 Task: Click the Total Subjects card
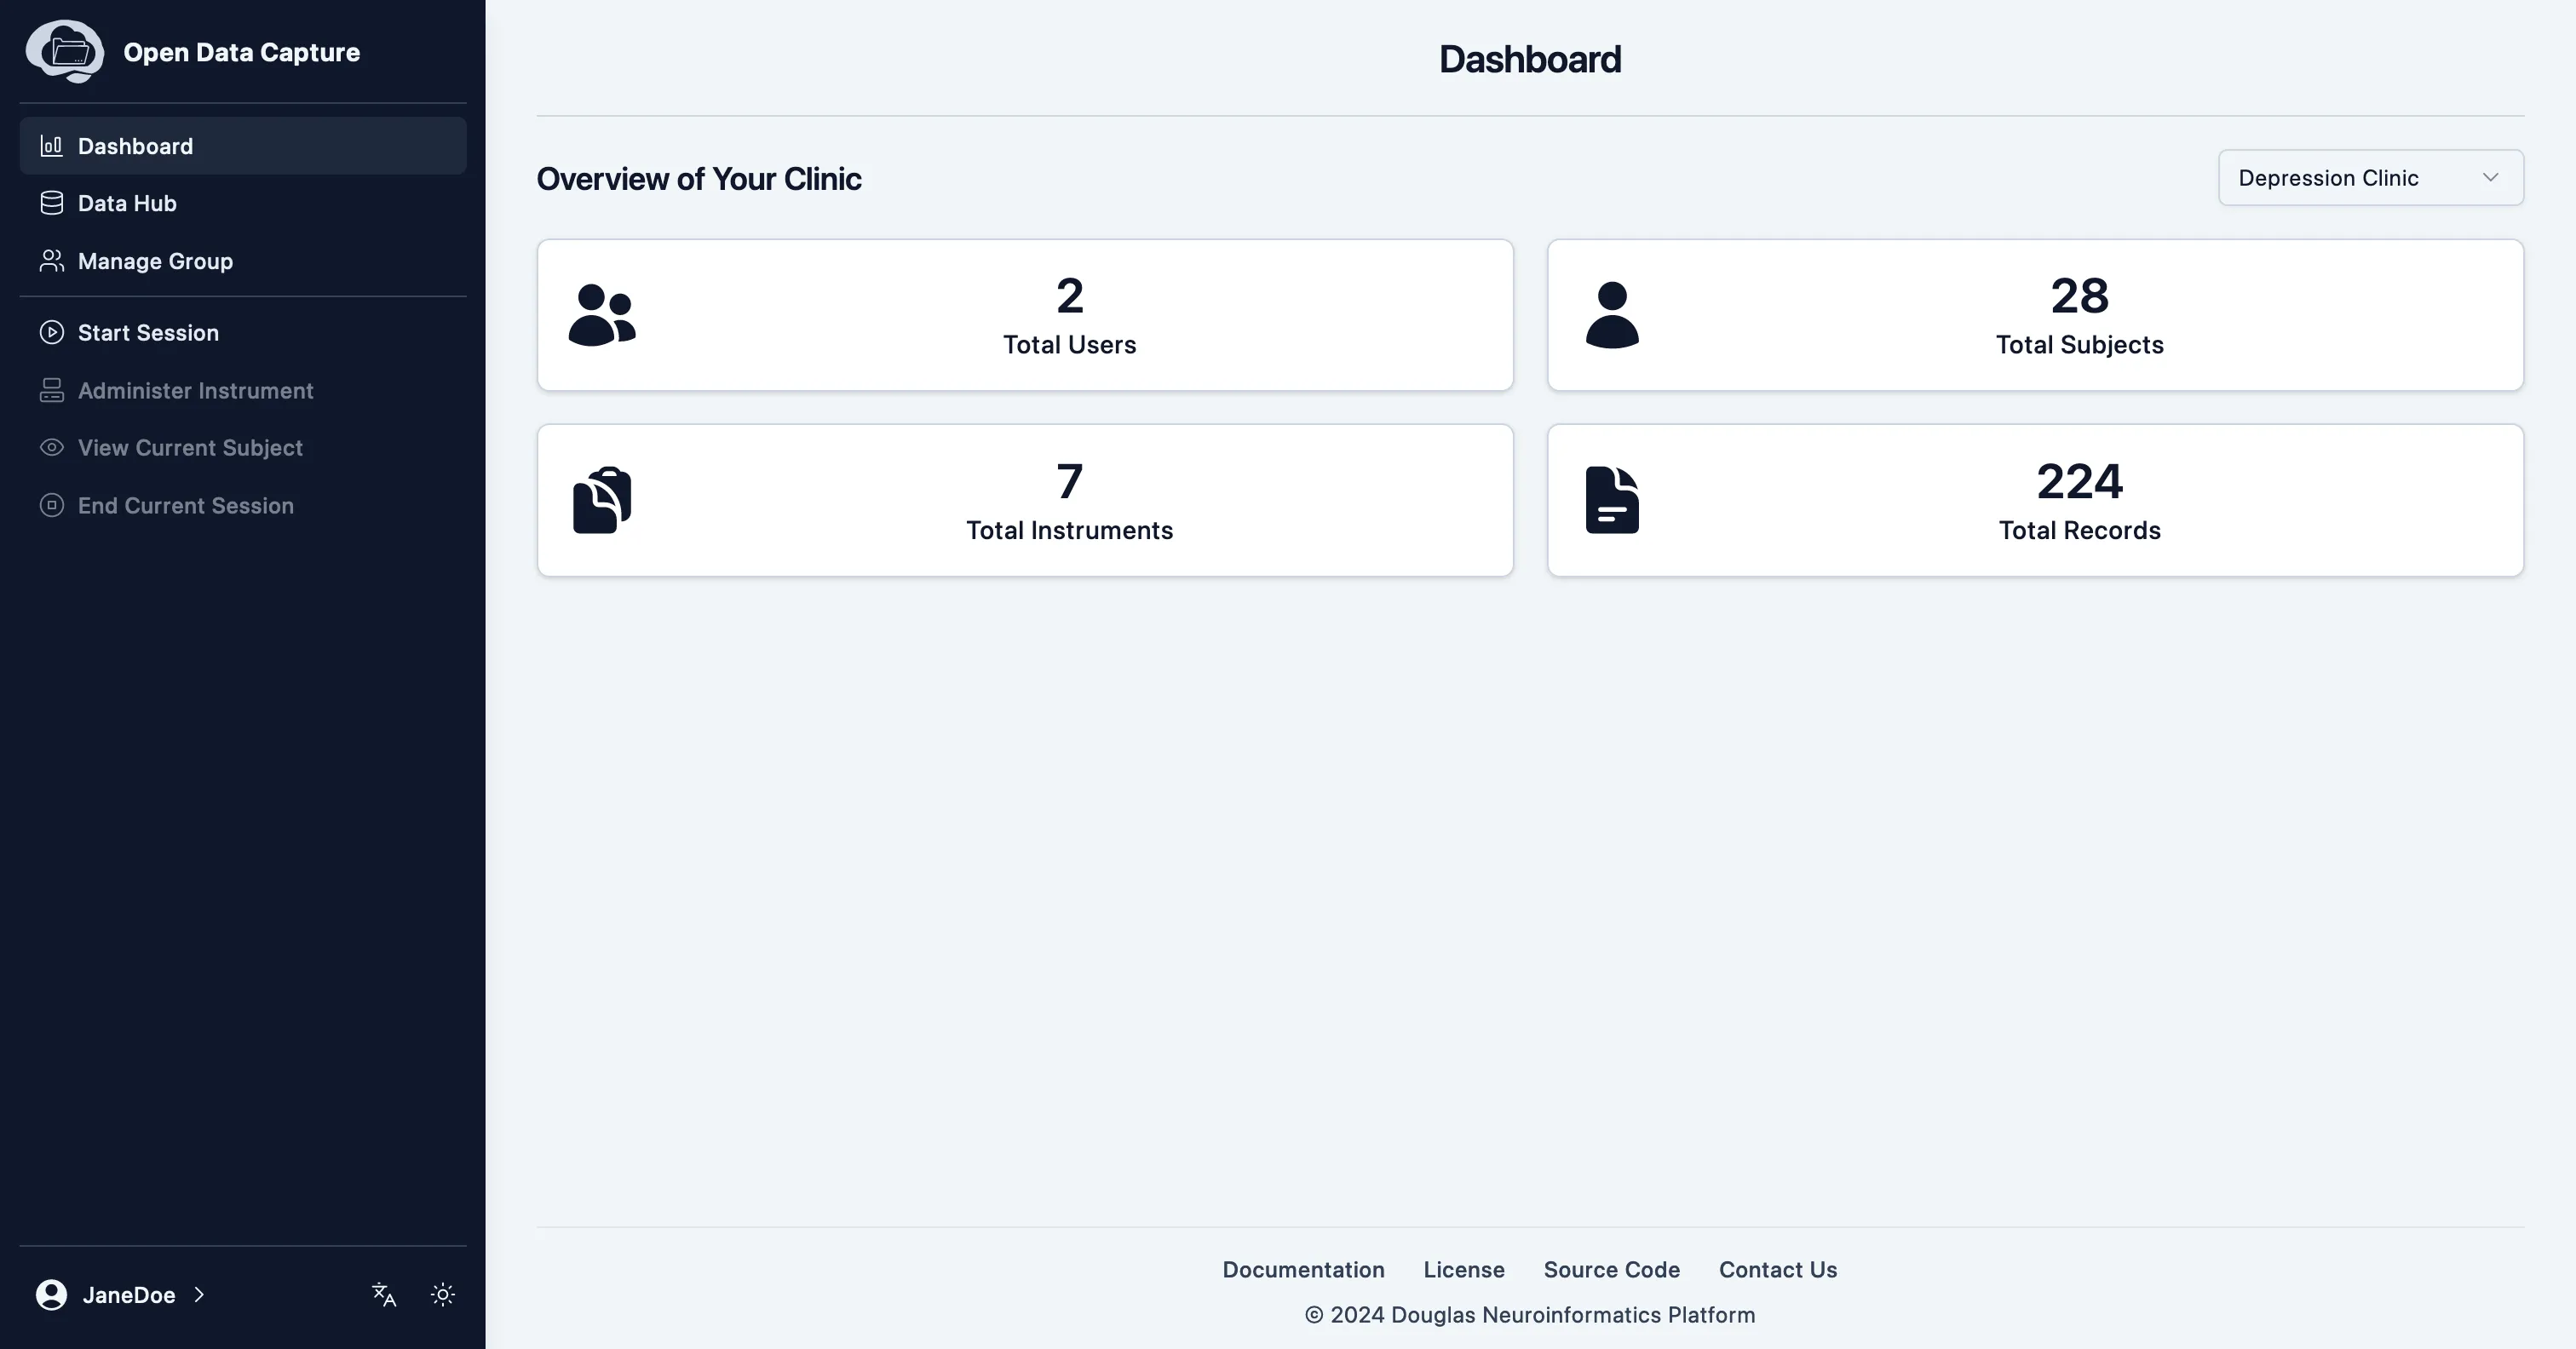click(x=2035, y=315)
